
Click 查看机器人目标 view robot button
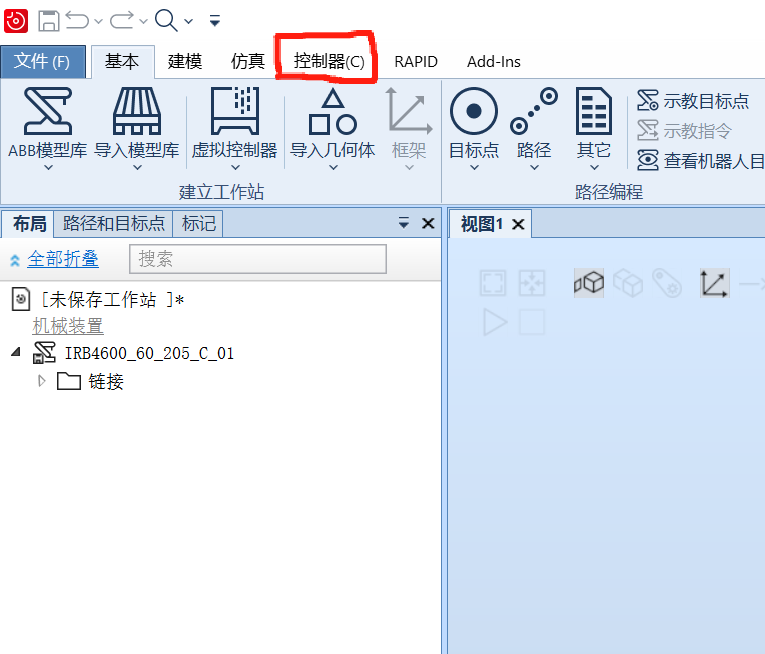[701, 161]
